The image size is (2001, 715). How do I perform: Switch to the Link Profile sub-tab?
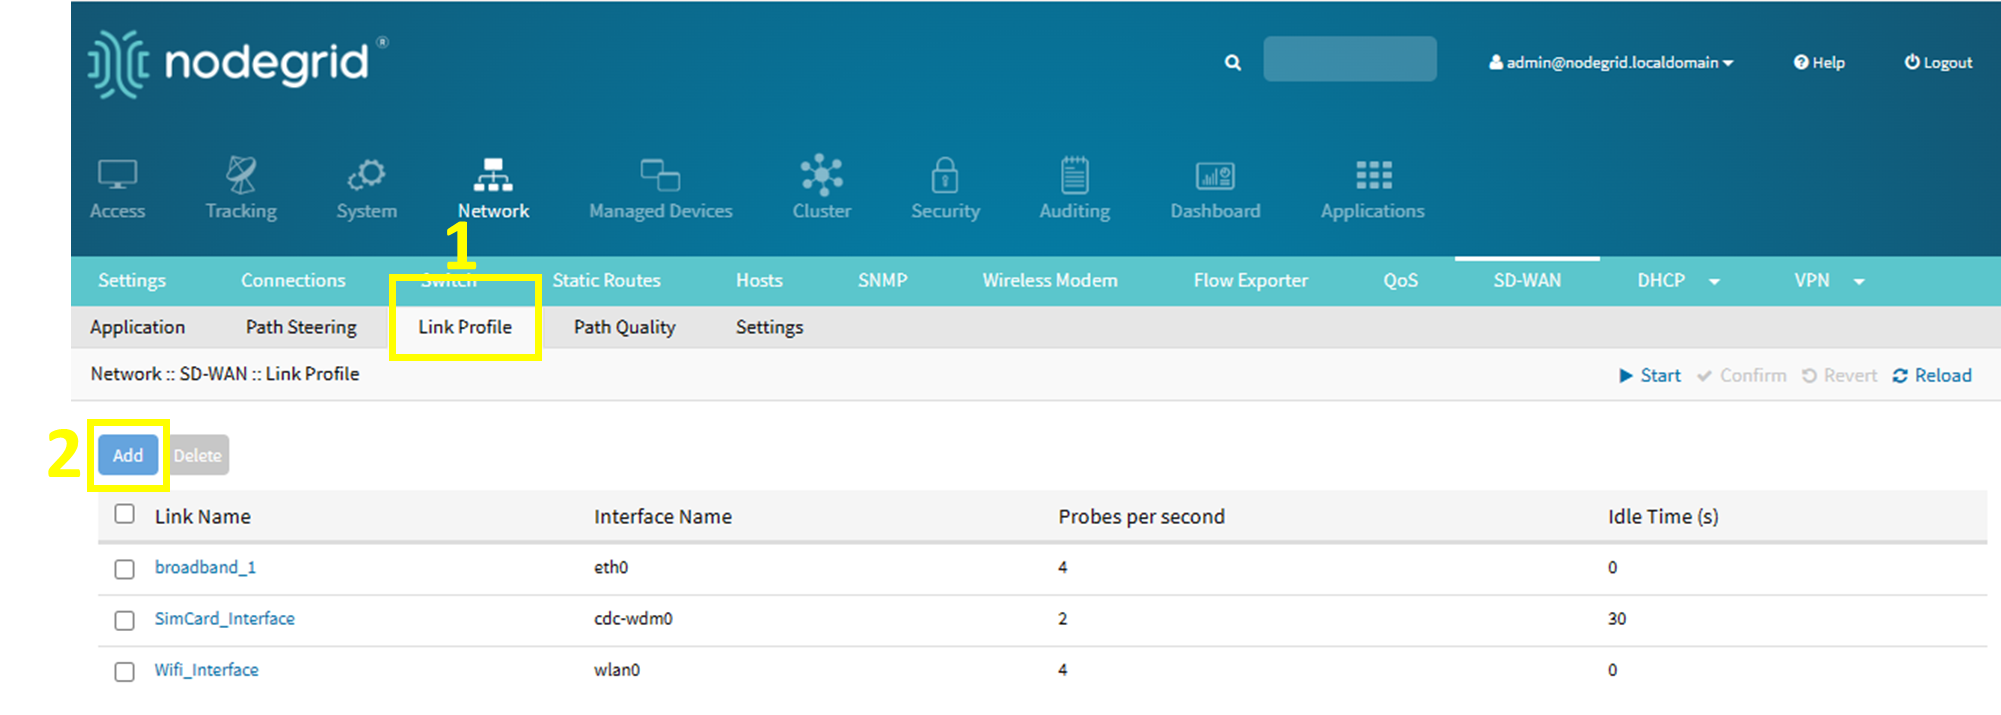[465, 327]
